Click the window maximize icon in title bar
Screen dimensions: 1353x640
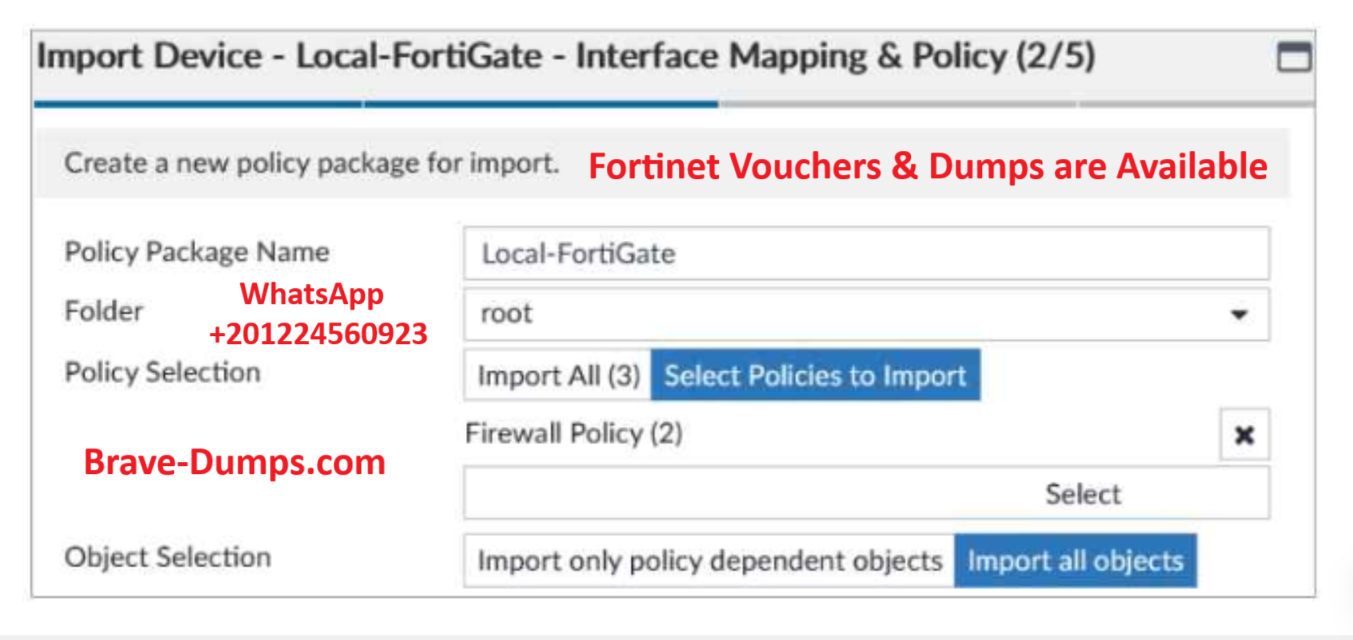pyautogui.click(x=1294, y=59)
